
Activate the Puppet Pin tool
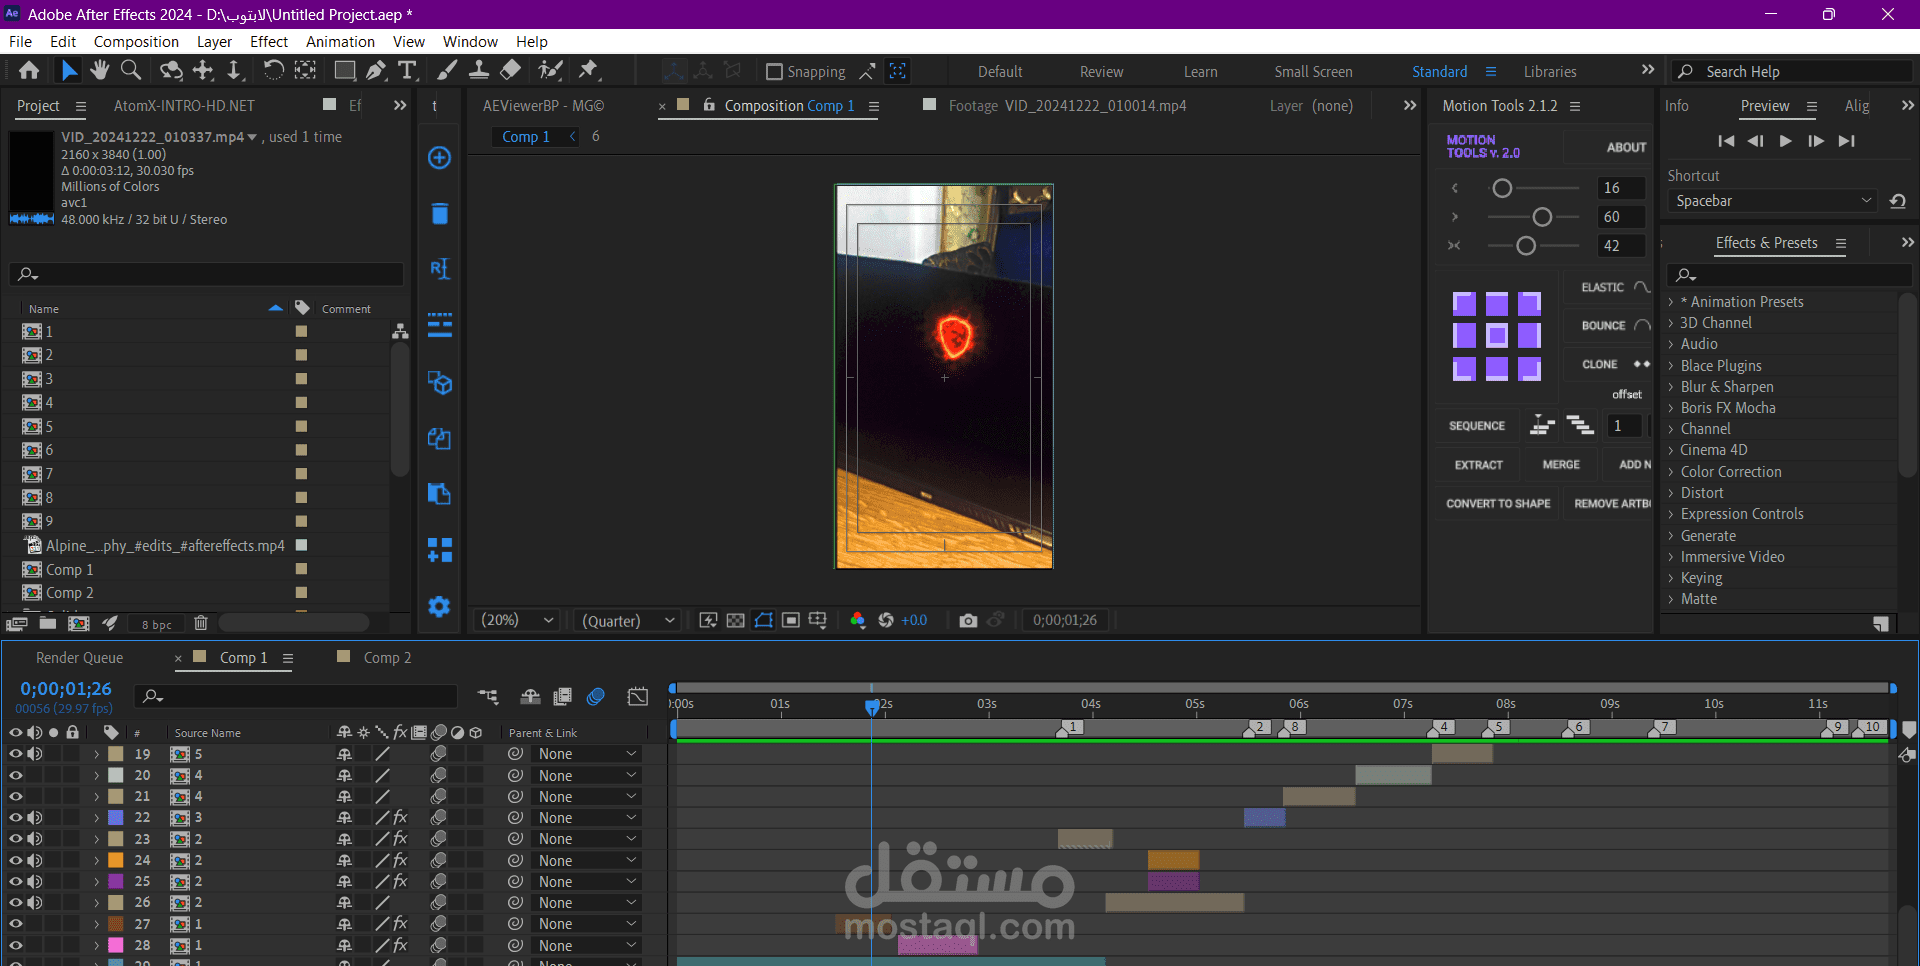[588, 70]
